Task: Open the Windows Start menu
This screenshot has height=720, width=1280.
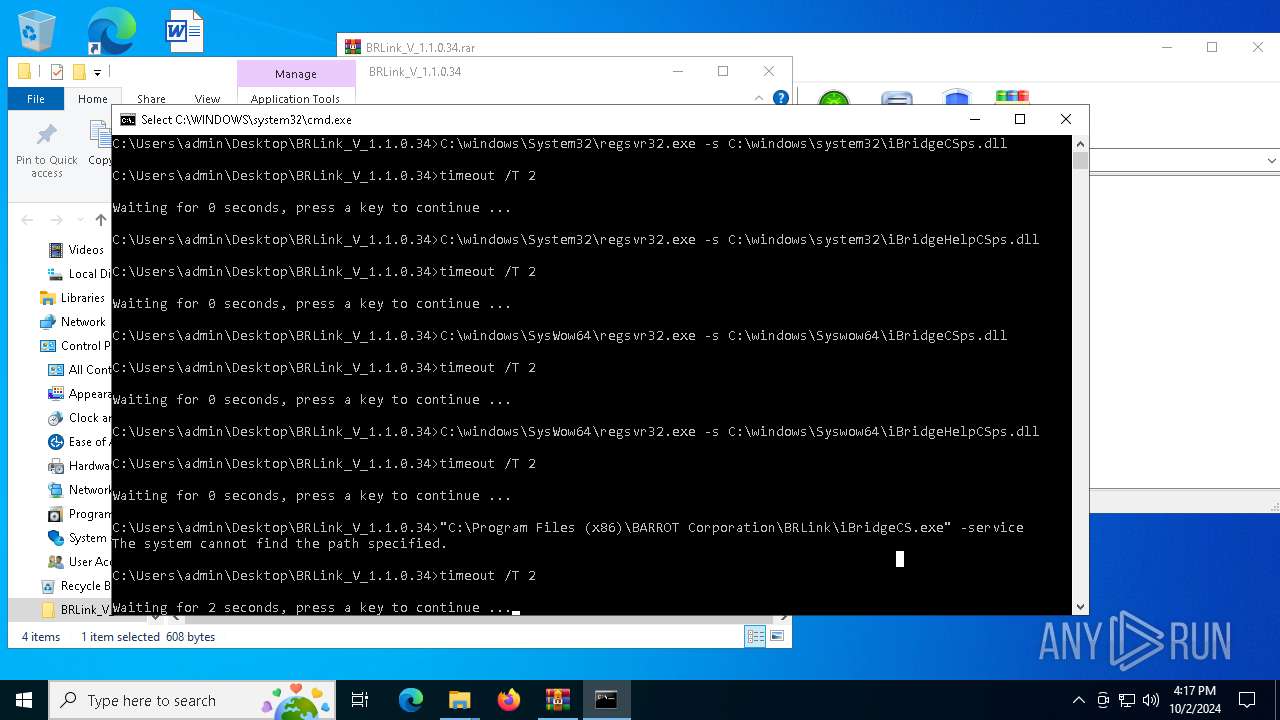Action: (x=24, y=700)
